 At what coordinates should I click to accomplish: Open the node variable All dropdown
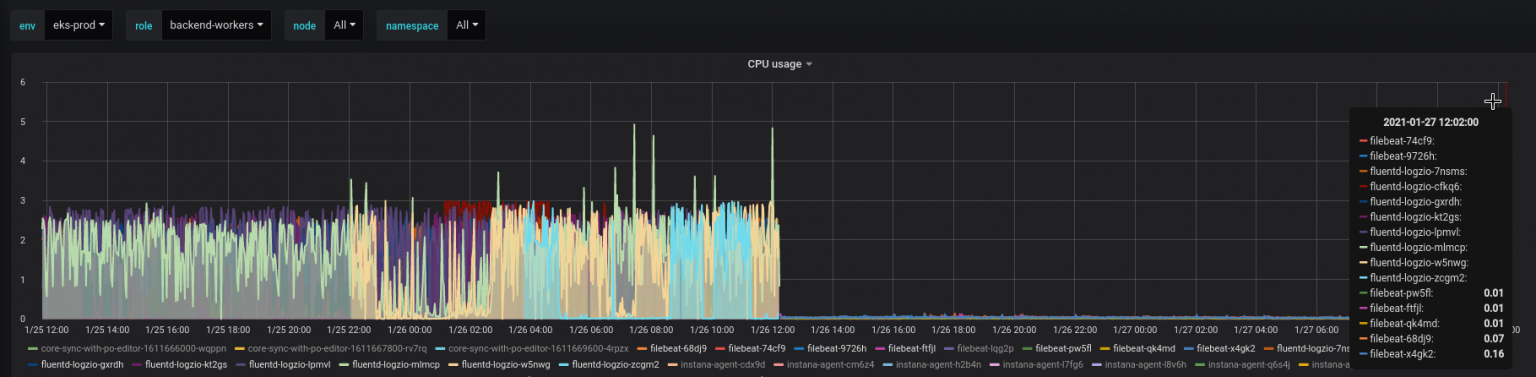point(343,25)
